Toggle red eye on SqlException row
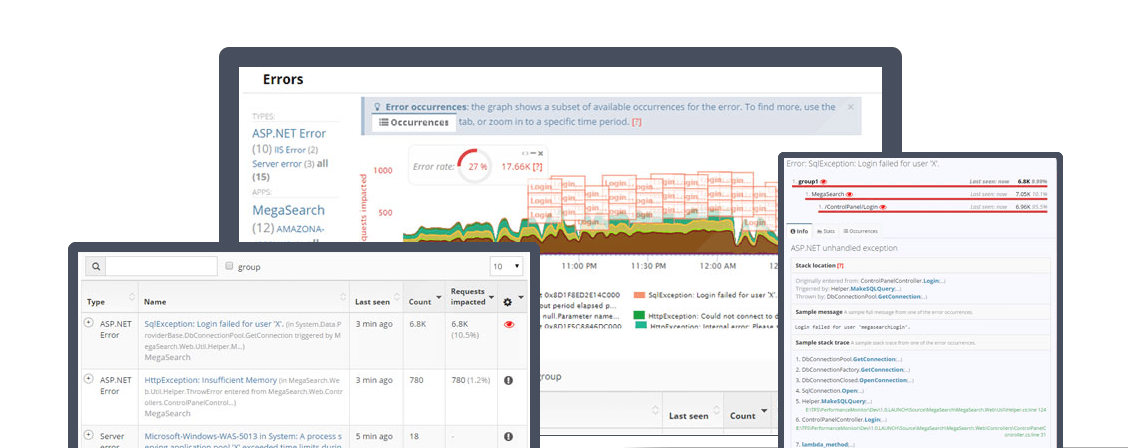The height and width of the screenshot is (448, 1128). click(508, 324)
